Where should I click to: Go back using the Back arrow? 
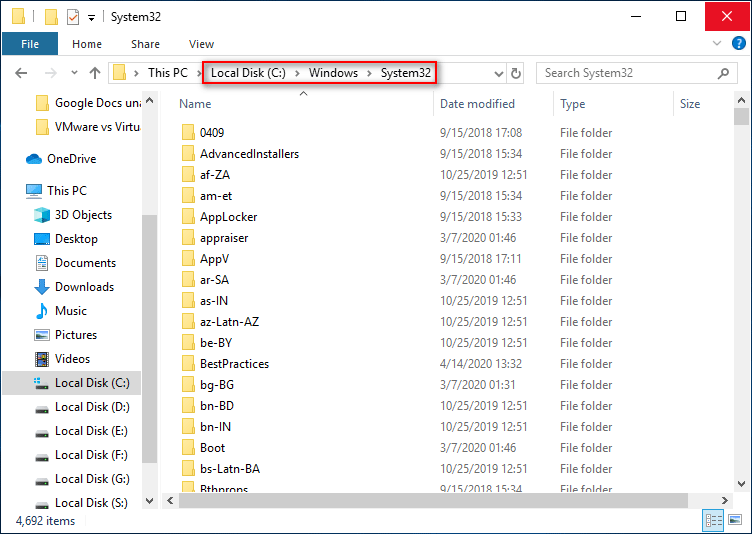22,73
